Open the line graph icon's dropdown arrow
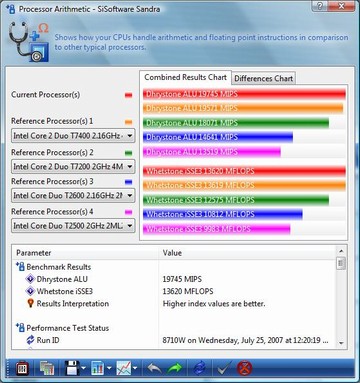Screen dimensions: 360x383 (135, 369)
